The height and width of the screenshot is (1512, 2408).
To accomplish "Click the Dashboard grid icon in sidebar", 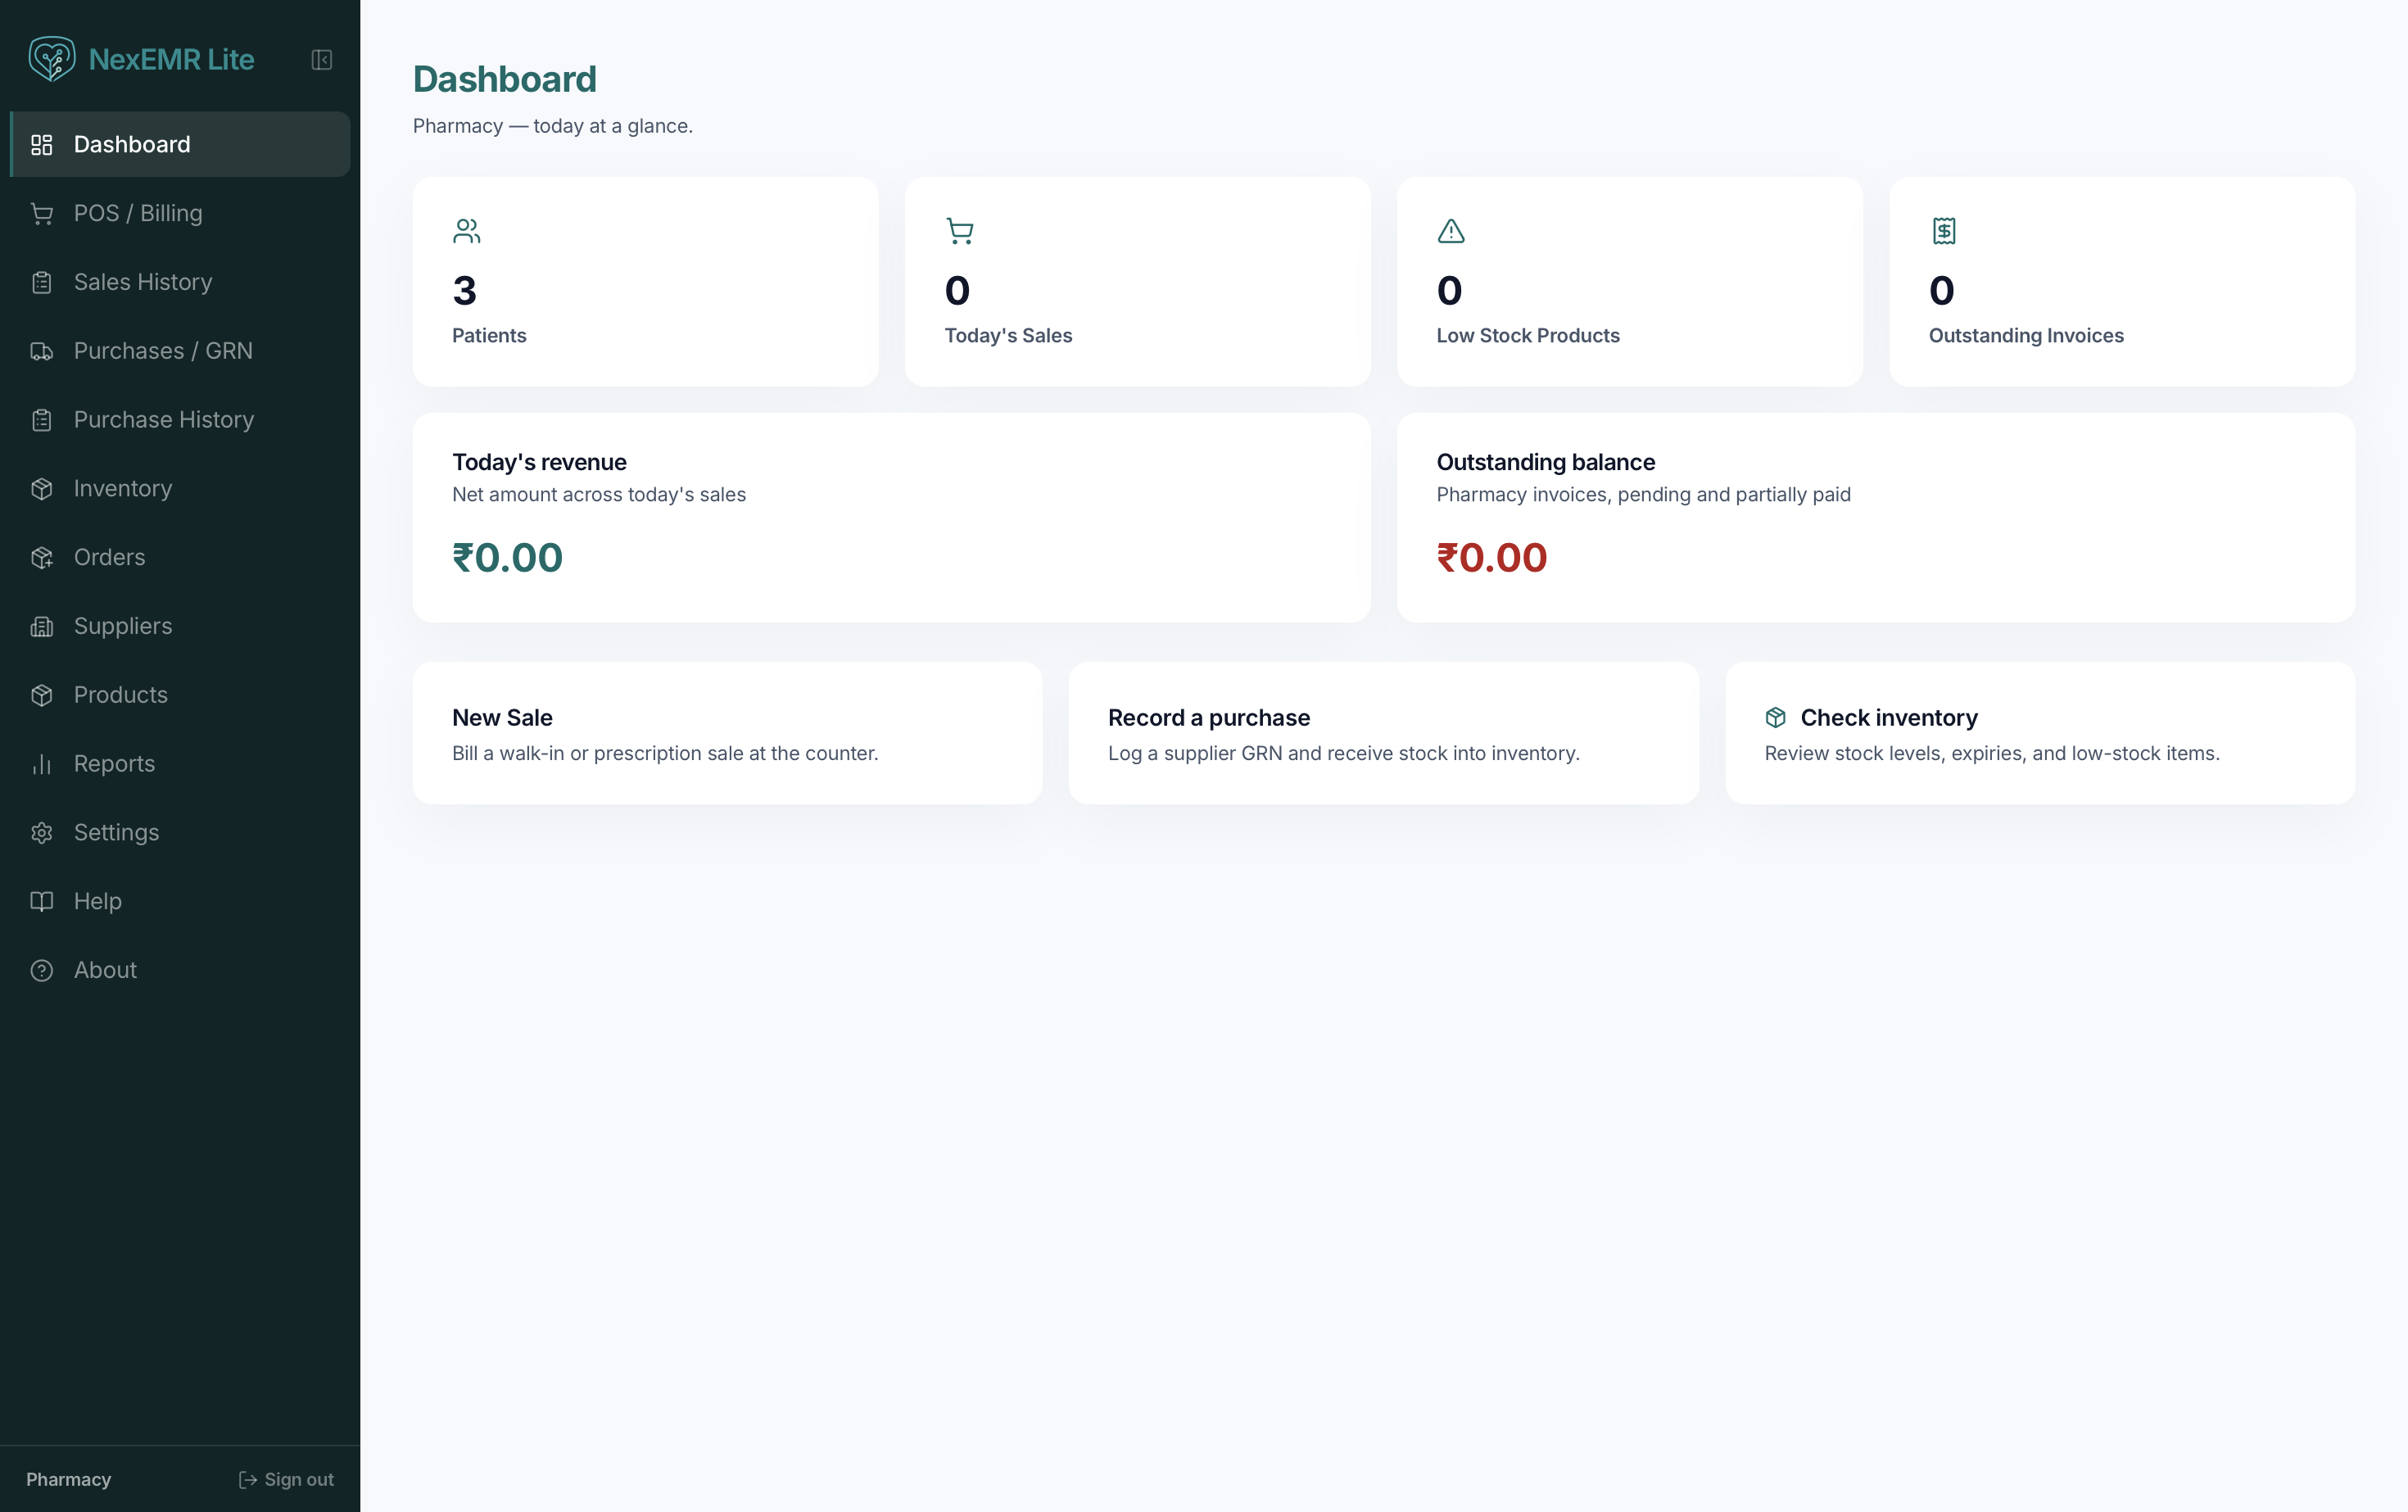I will pos(42,145).
